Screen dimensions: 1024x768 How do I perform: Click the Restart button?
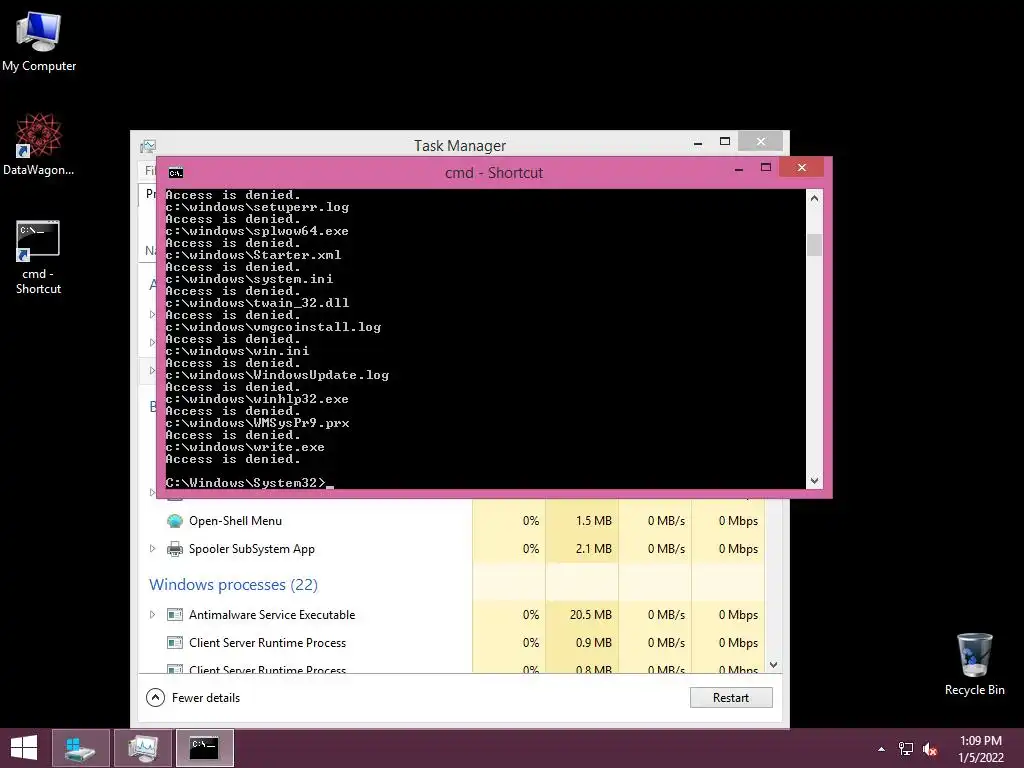731,697
